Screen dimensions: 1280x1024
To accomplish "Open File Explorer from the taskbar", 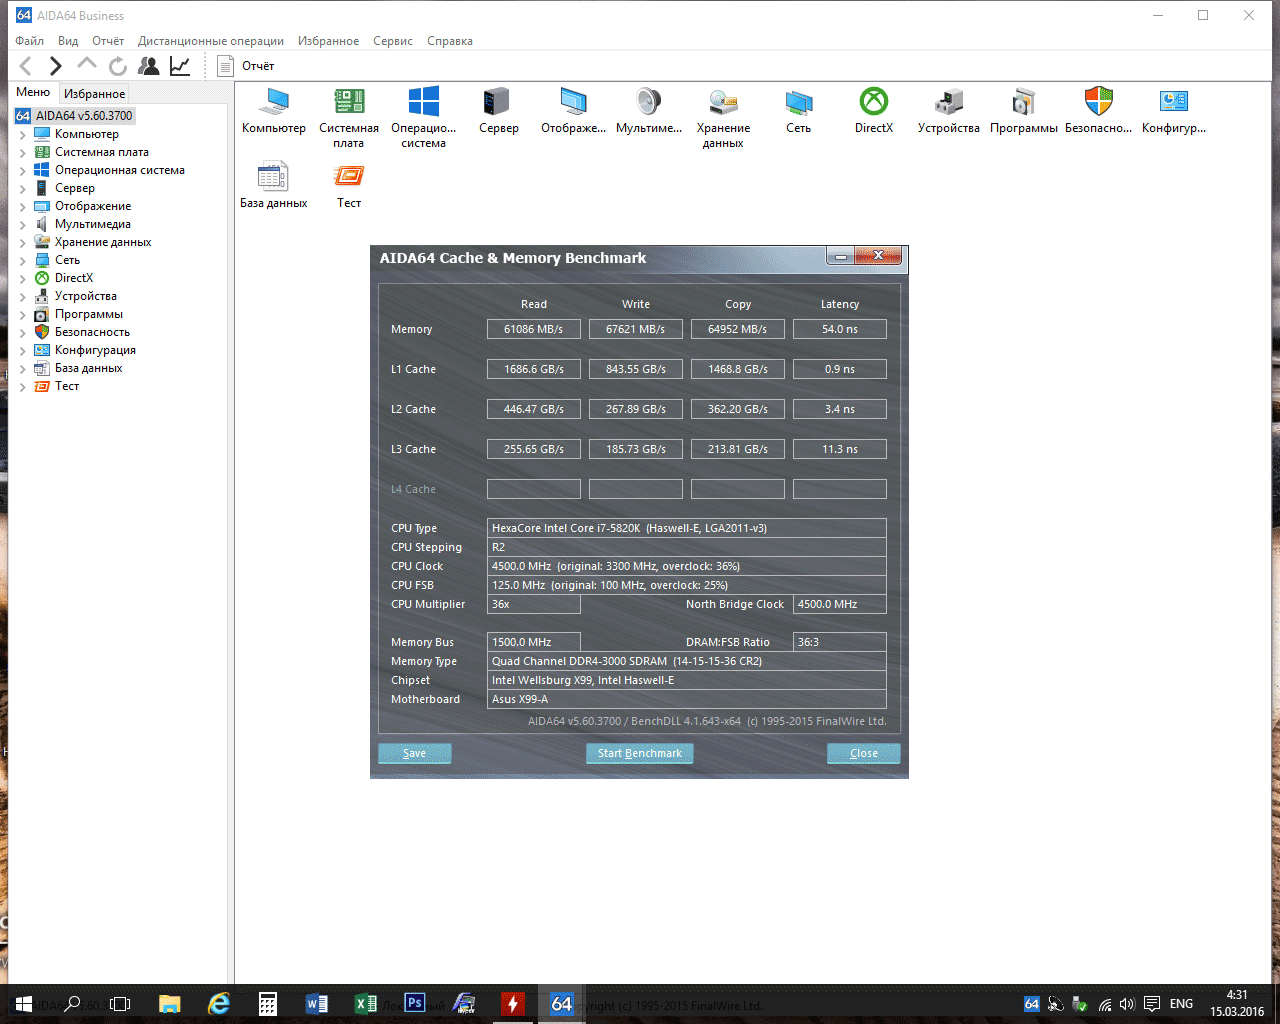I will (170, 1004).
